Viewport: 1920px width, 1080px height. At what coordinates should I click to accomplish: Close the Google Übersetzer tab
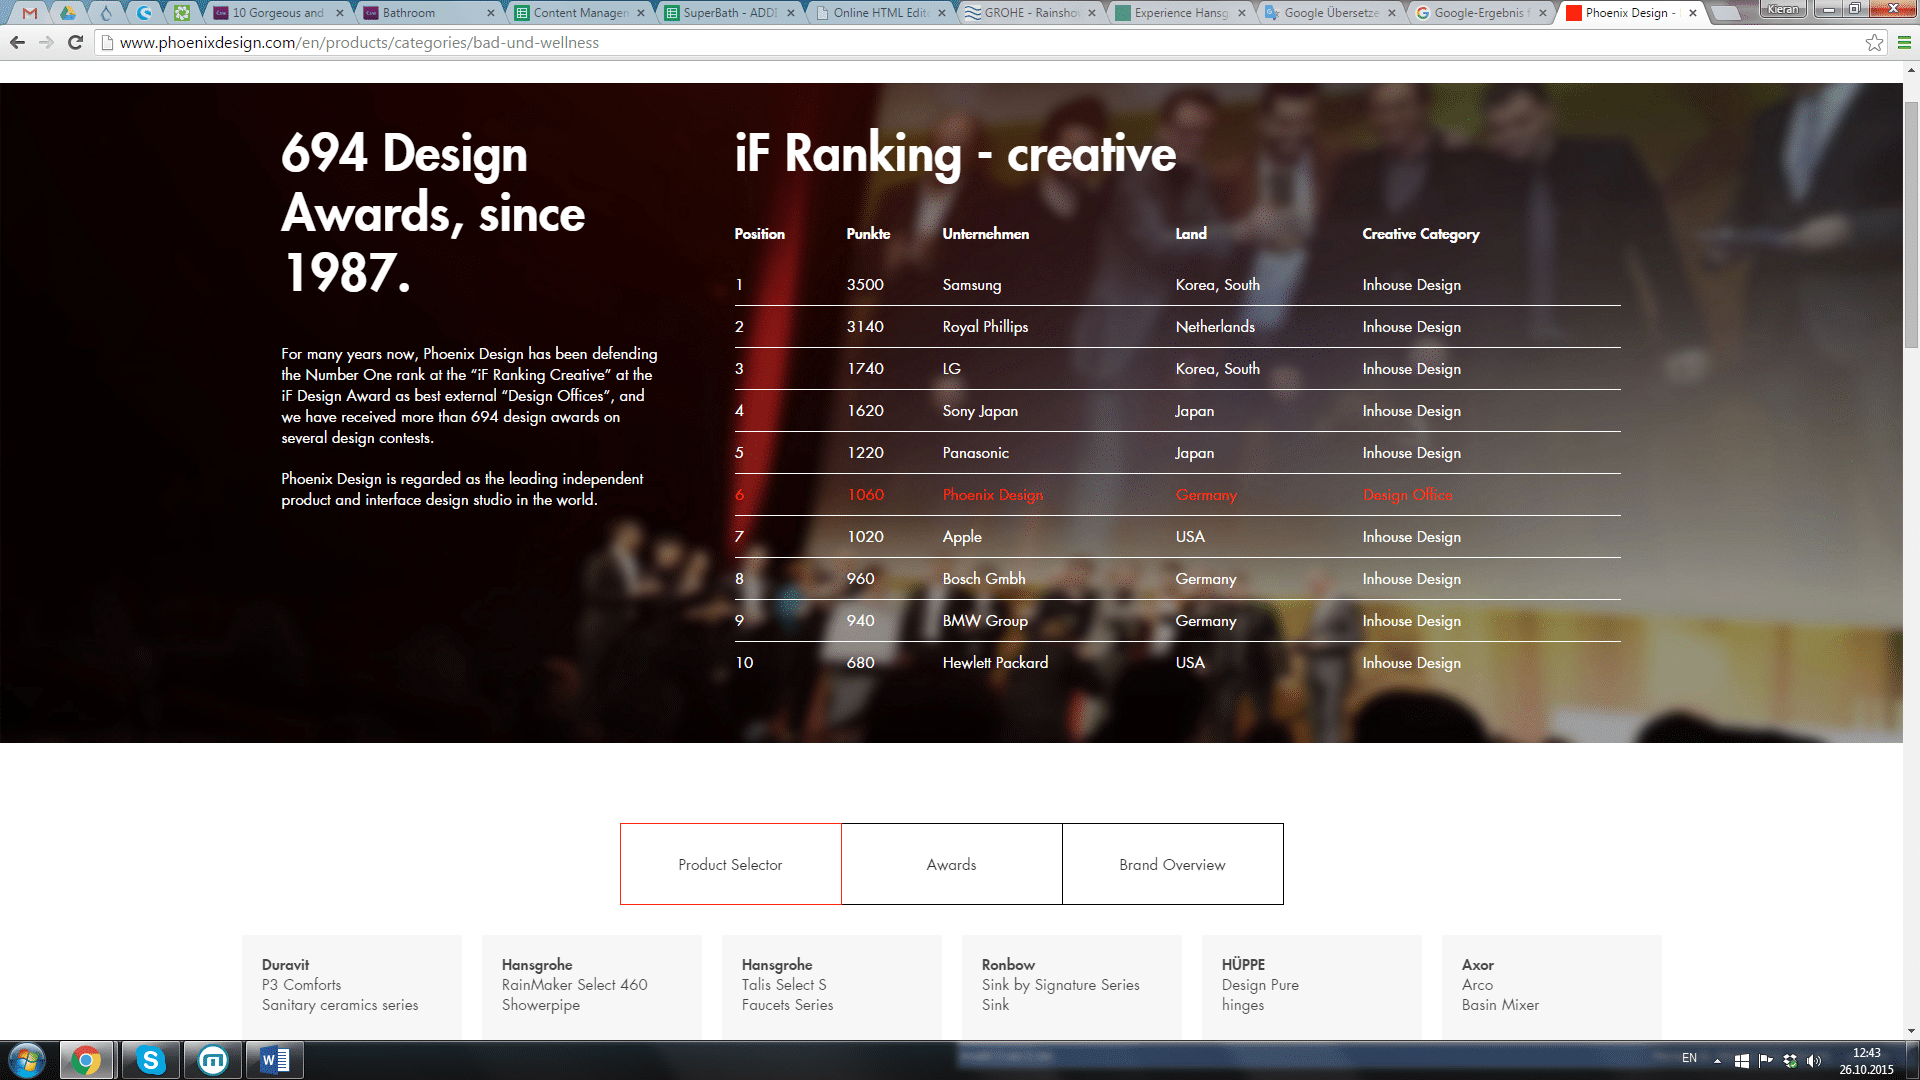(1391, 13)
